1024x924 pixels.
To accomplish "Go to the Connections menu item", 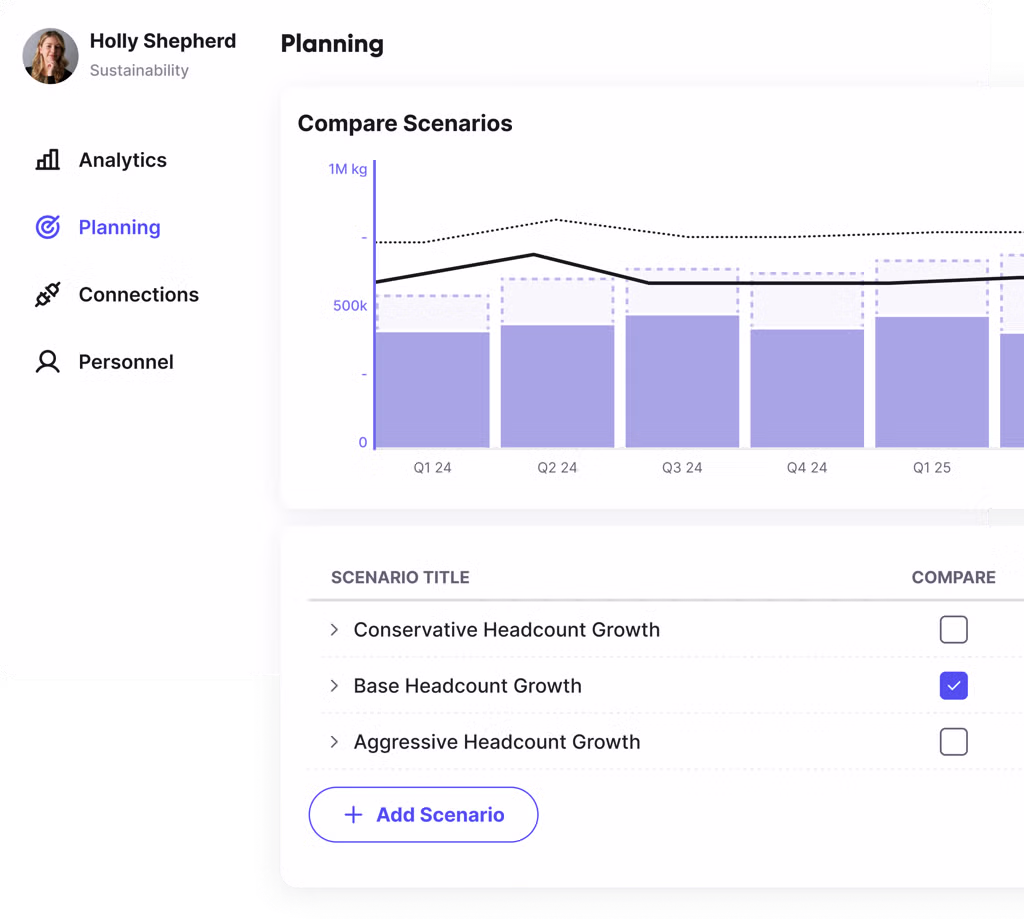I will pos(118,295).
